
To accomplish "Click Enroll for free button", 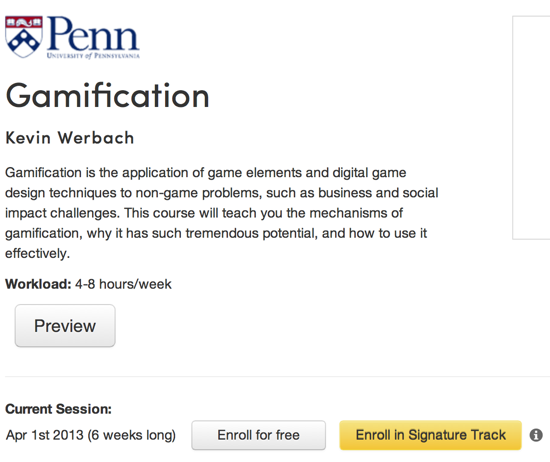I will [259, 435].
